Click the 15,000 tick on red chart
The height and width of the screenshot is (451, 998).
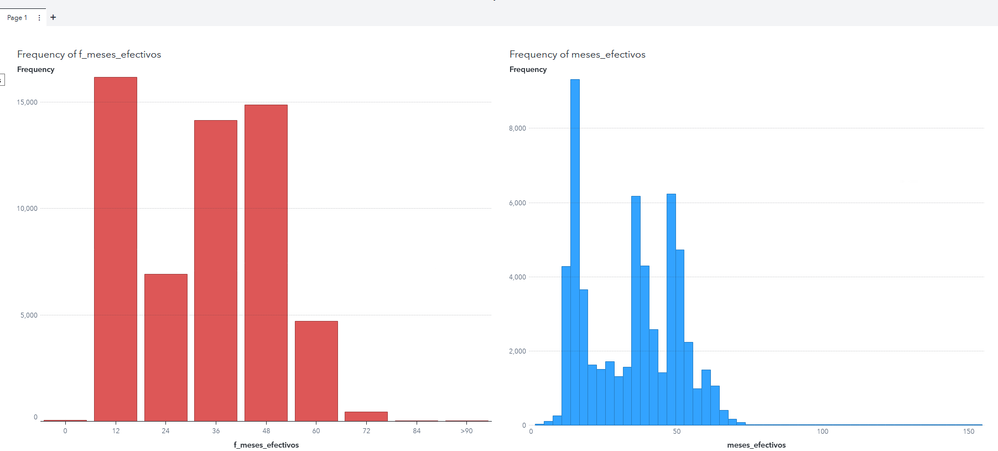[26, 102]
